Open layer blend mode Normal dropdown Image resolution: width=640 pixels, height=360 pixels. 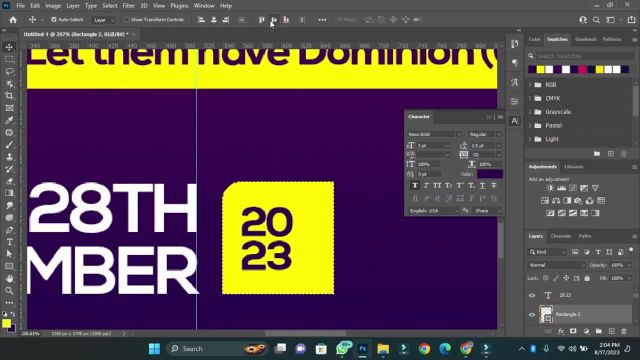(556, 265)
